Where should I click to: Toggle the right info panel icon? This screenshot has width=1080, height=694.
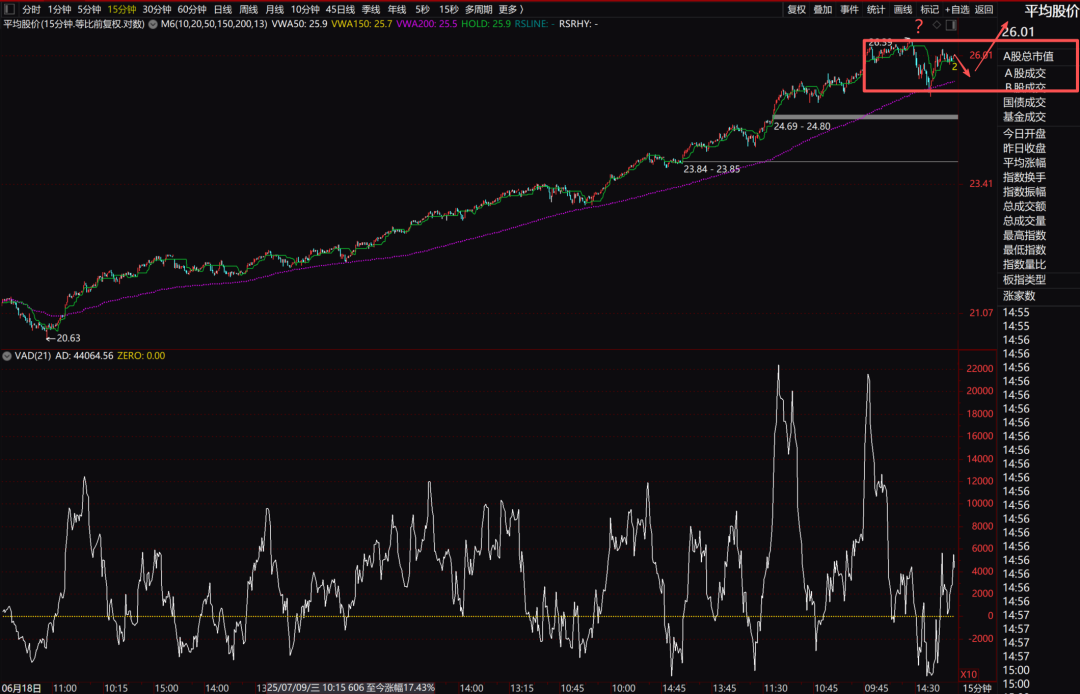pos(951,25)
